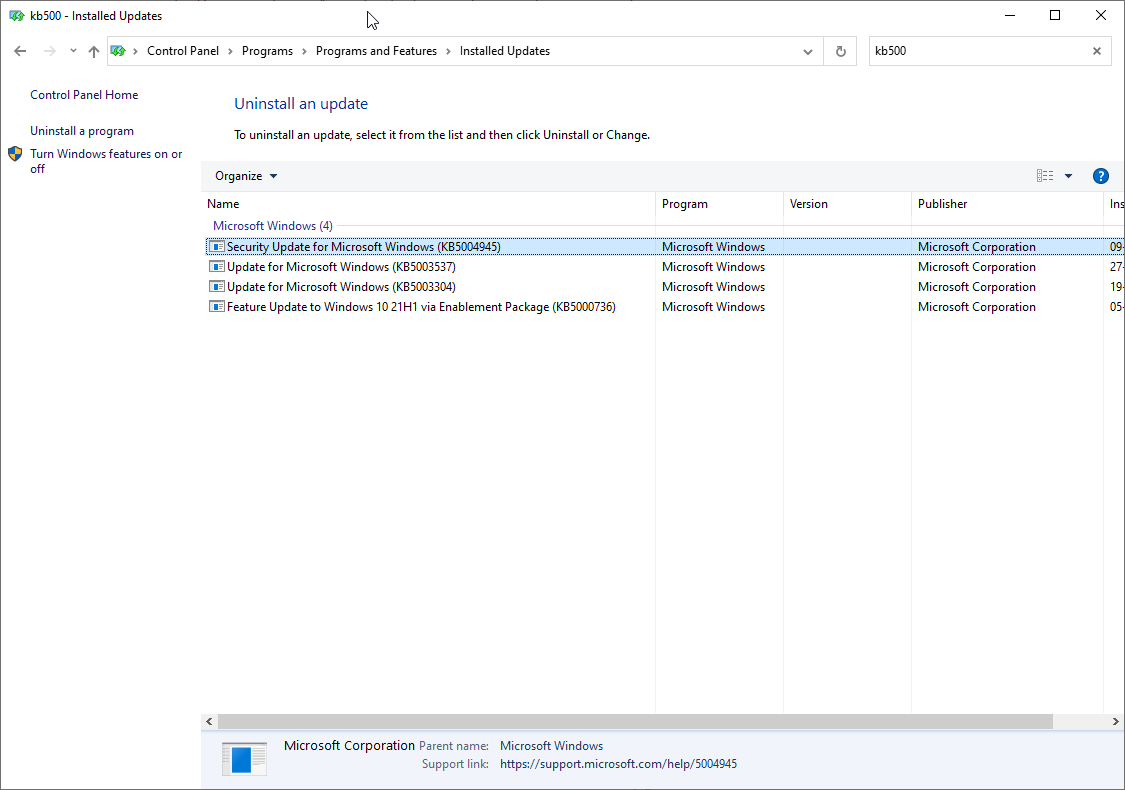This screenshot has width=1125, height=790.
Task: Open the address bar history dropdown
Action: 808,50
